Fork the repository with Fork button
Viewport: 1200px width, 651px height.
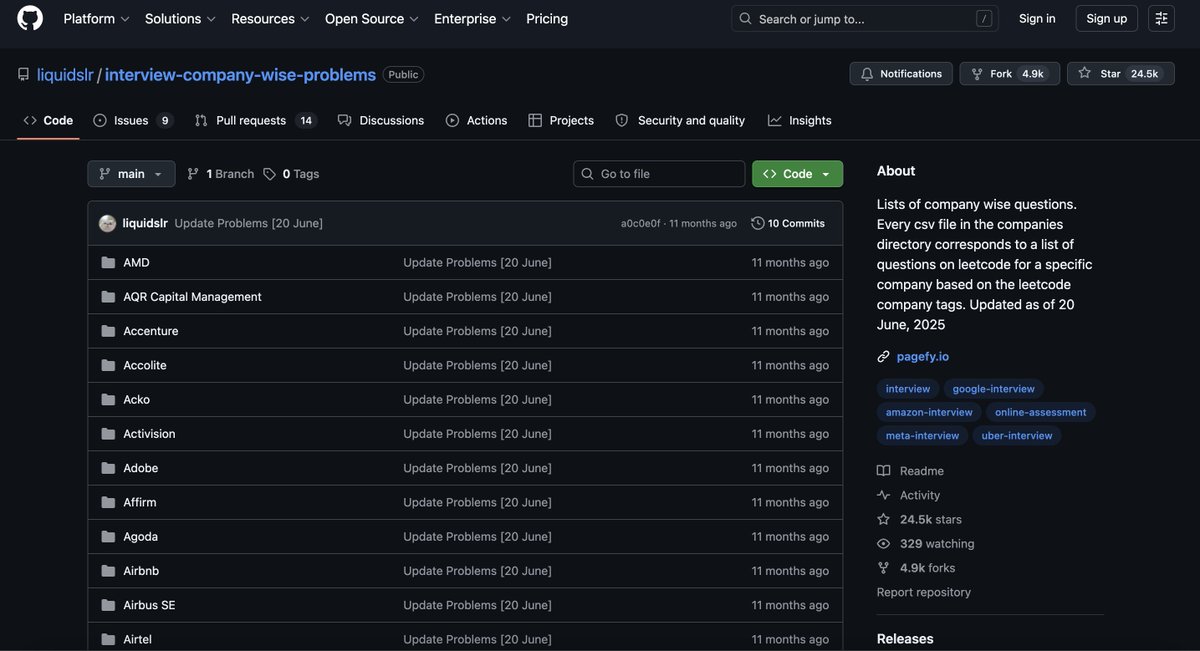[x=1009, y=74]
